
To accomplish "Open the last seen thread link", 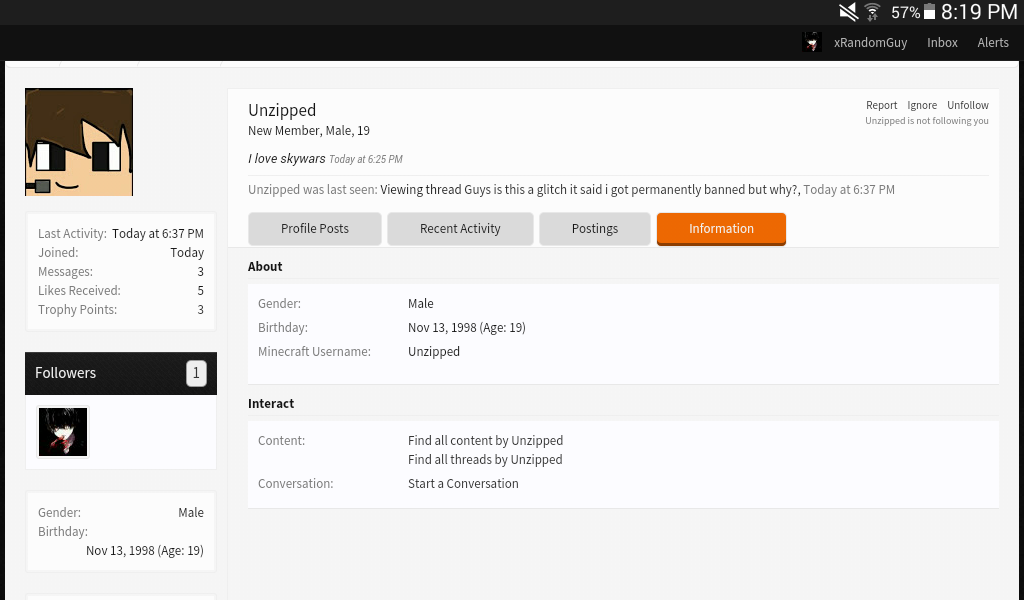I will point(590,190).
